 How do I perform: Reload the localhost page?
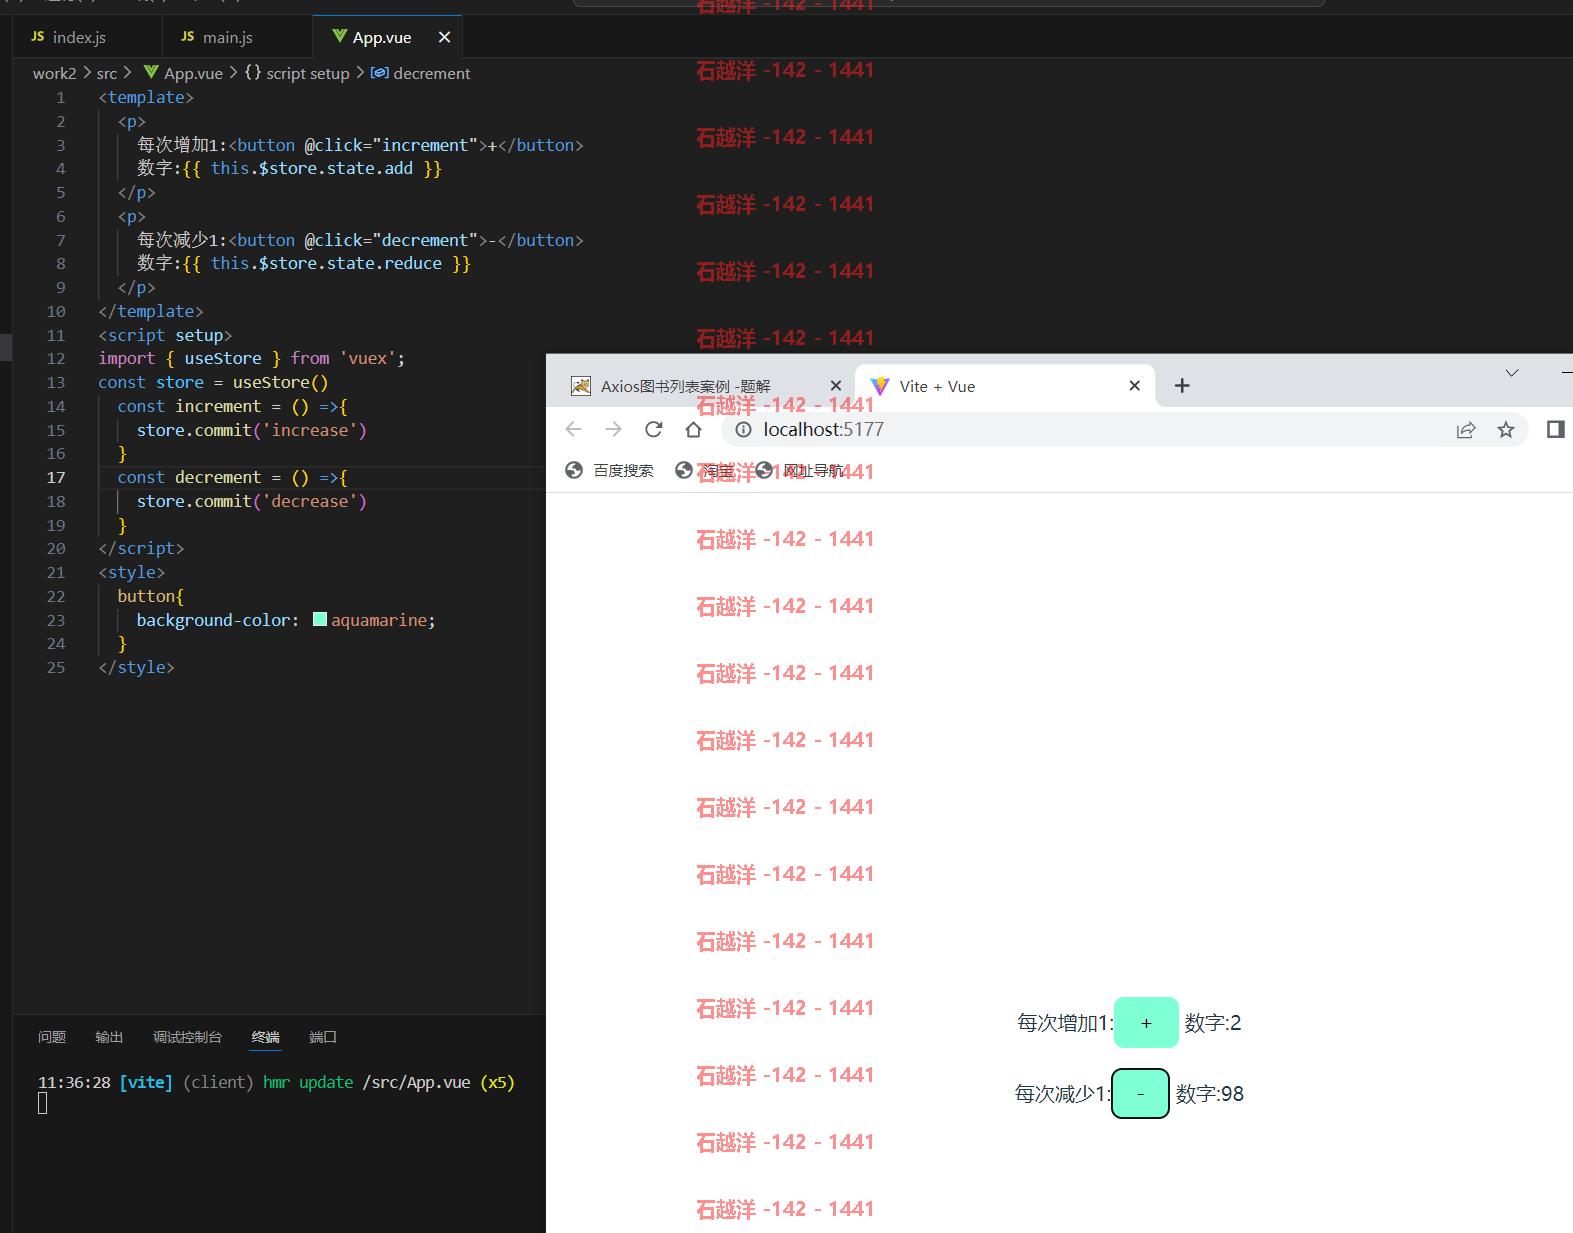653,429
